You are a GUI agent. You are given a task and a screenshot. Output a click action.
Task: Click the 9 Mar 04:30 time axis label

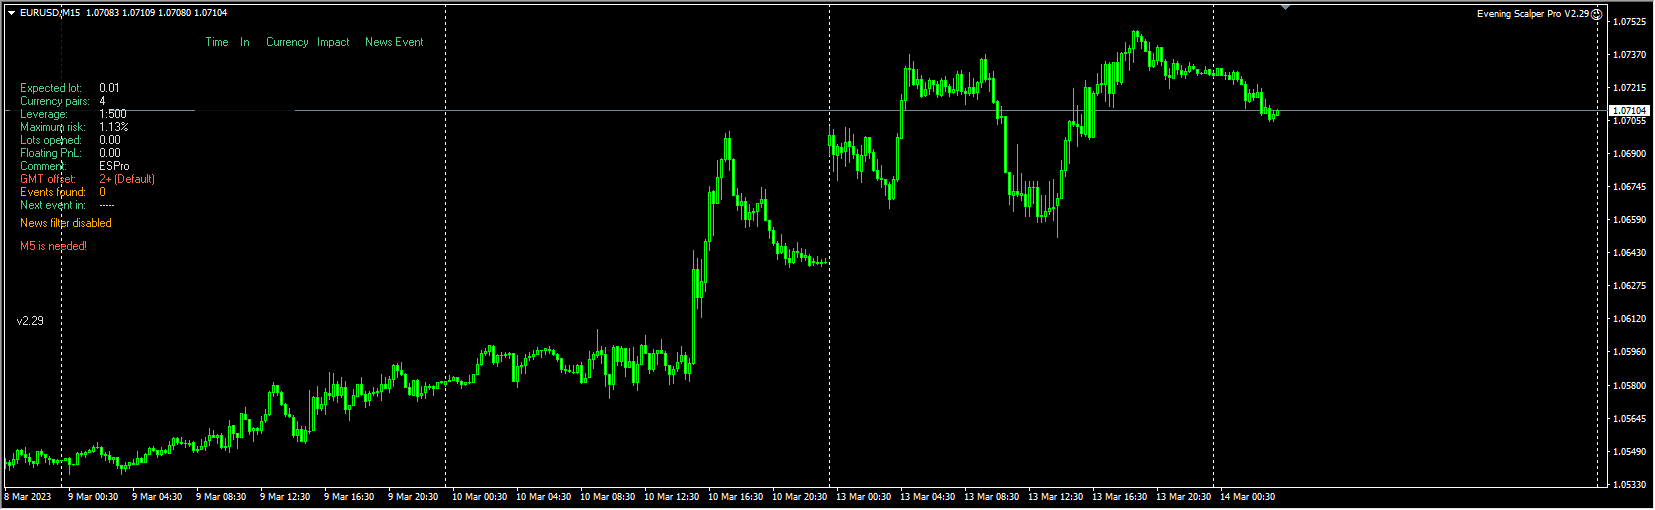(x=157, y=497)
